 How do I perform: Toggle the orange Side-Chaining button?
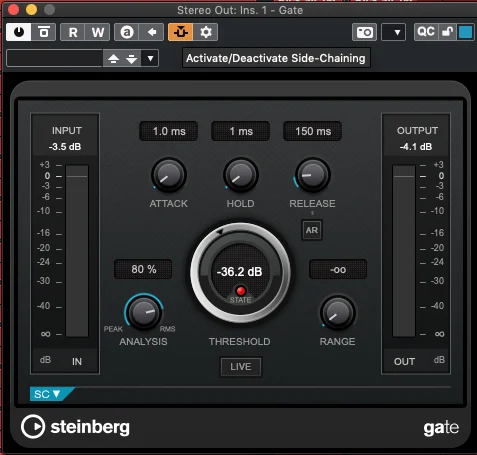181,32
